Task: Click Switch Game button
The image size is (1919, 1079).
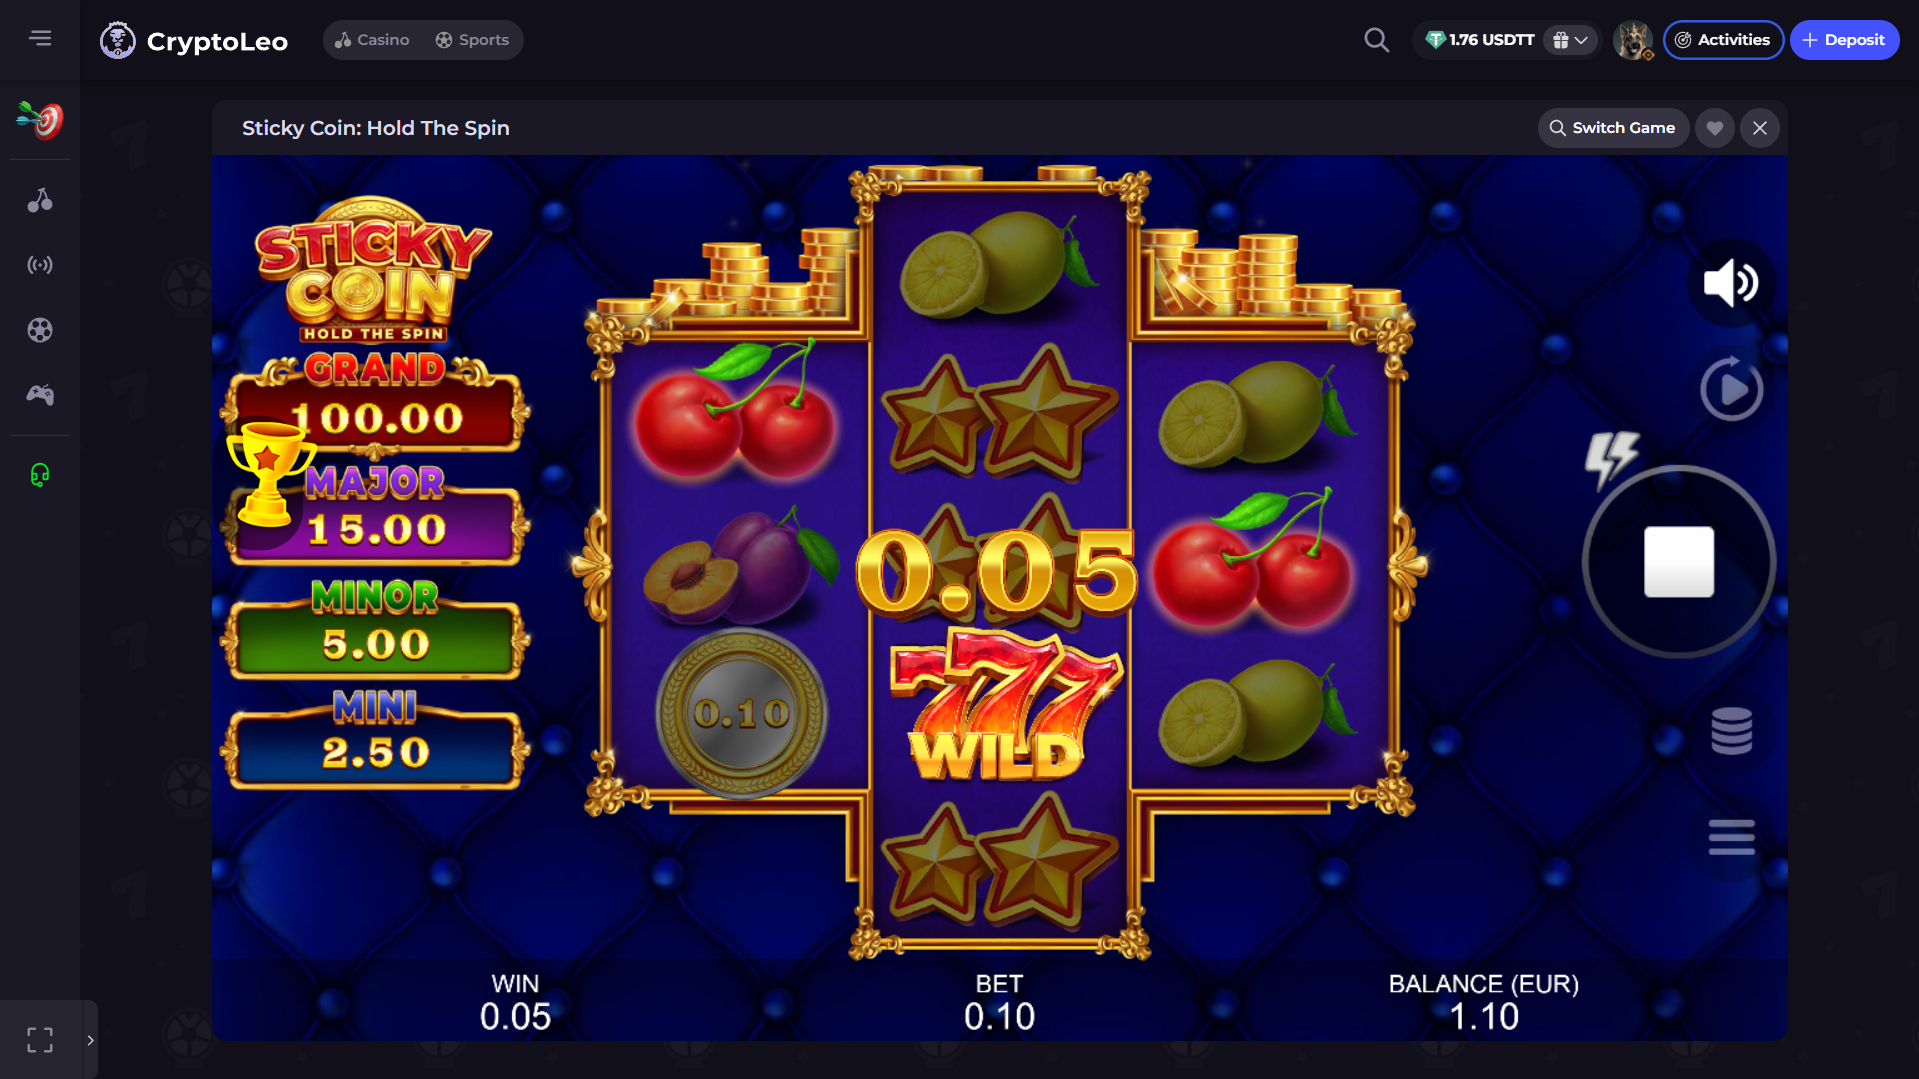Action: point(1613,128)
